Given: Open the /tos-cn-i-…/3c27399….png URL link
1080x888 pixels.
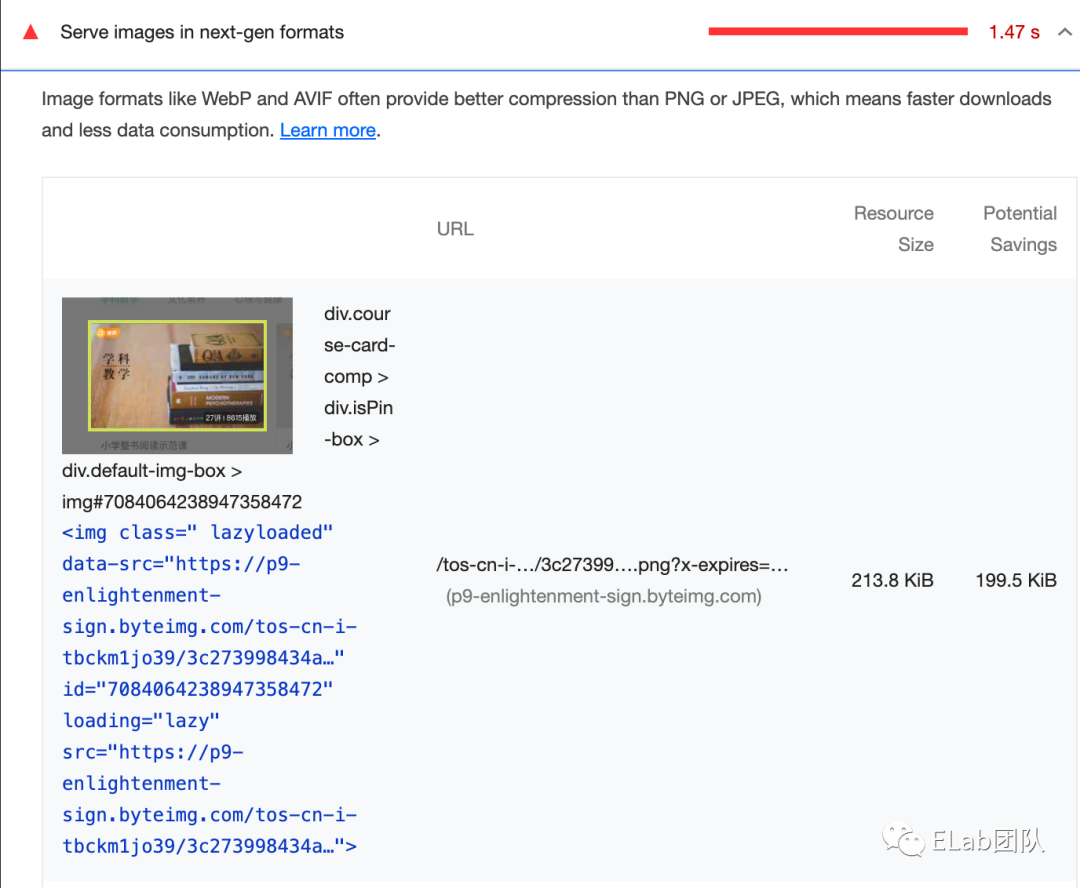Looking at the screenshot, I should (x=612, y=565).
